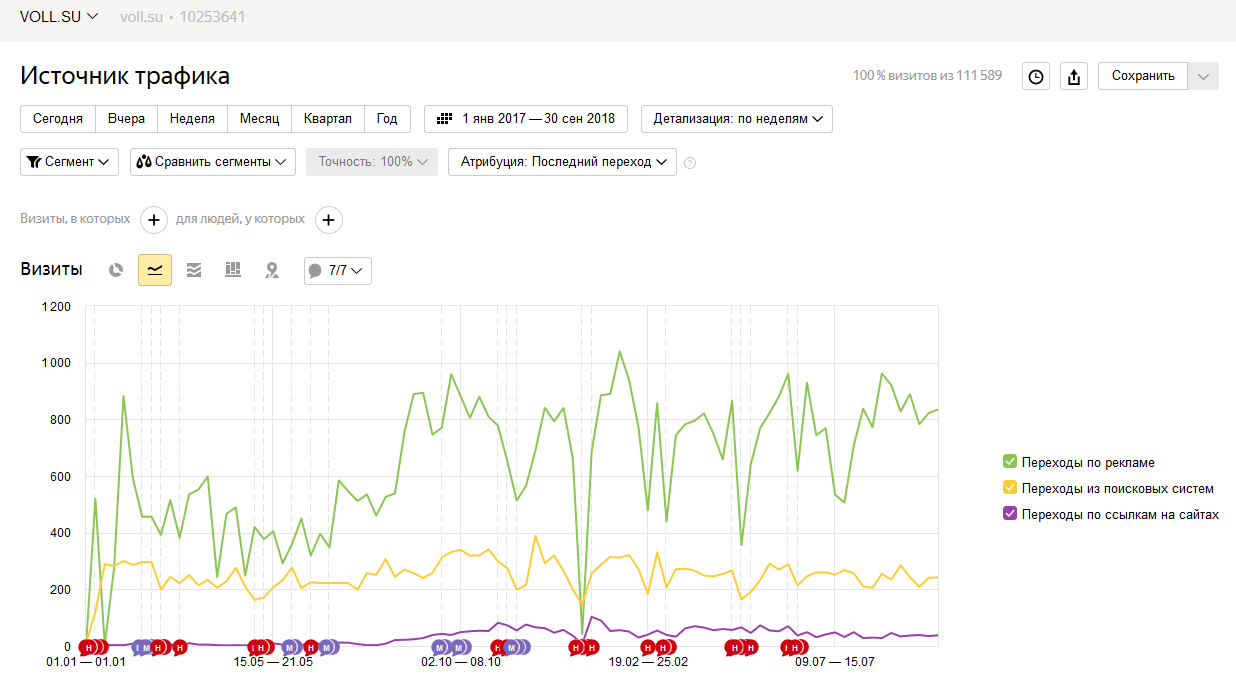The height and width of the screenshot is (690, 1236).
Task: Open the Сегмент dropdown
Action: 69,162
